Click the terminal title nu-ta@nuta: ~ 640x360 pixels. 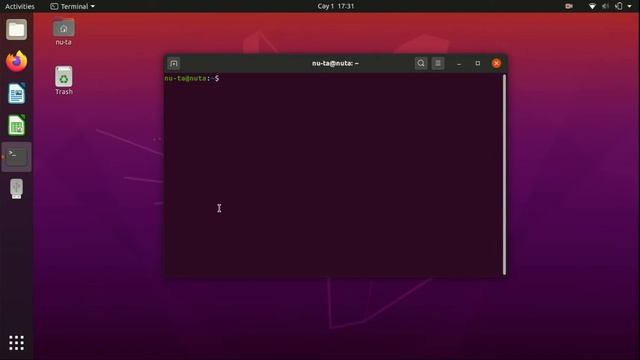pyautogui.click(x=335, y=63)
